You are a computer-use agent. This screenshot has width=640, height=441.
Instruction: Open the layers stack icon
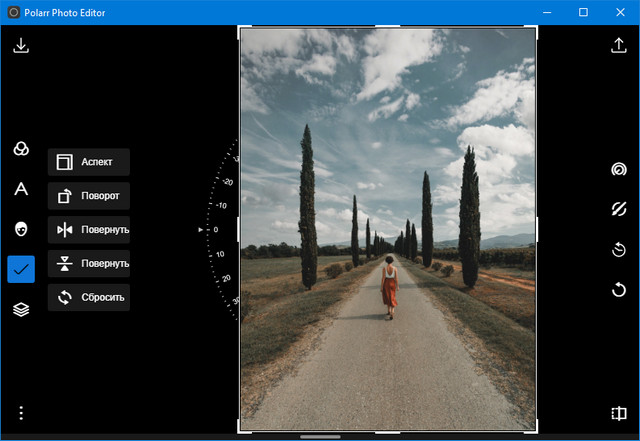point(21,309)
